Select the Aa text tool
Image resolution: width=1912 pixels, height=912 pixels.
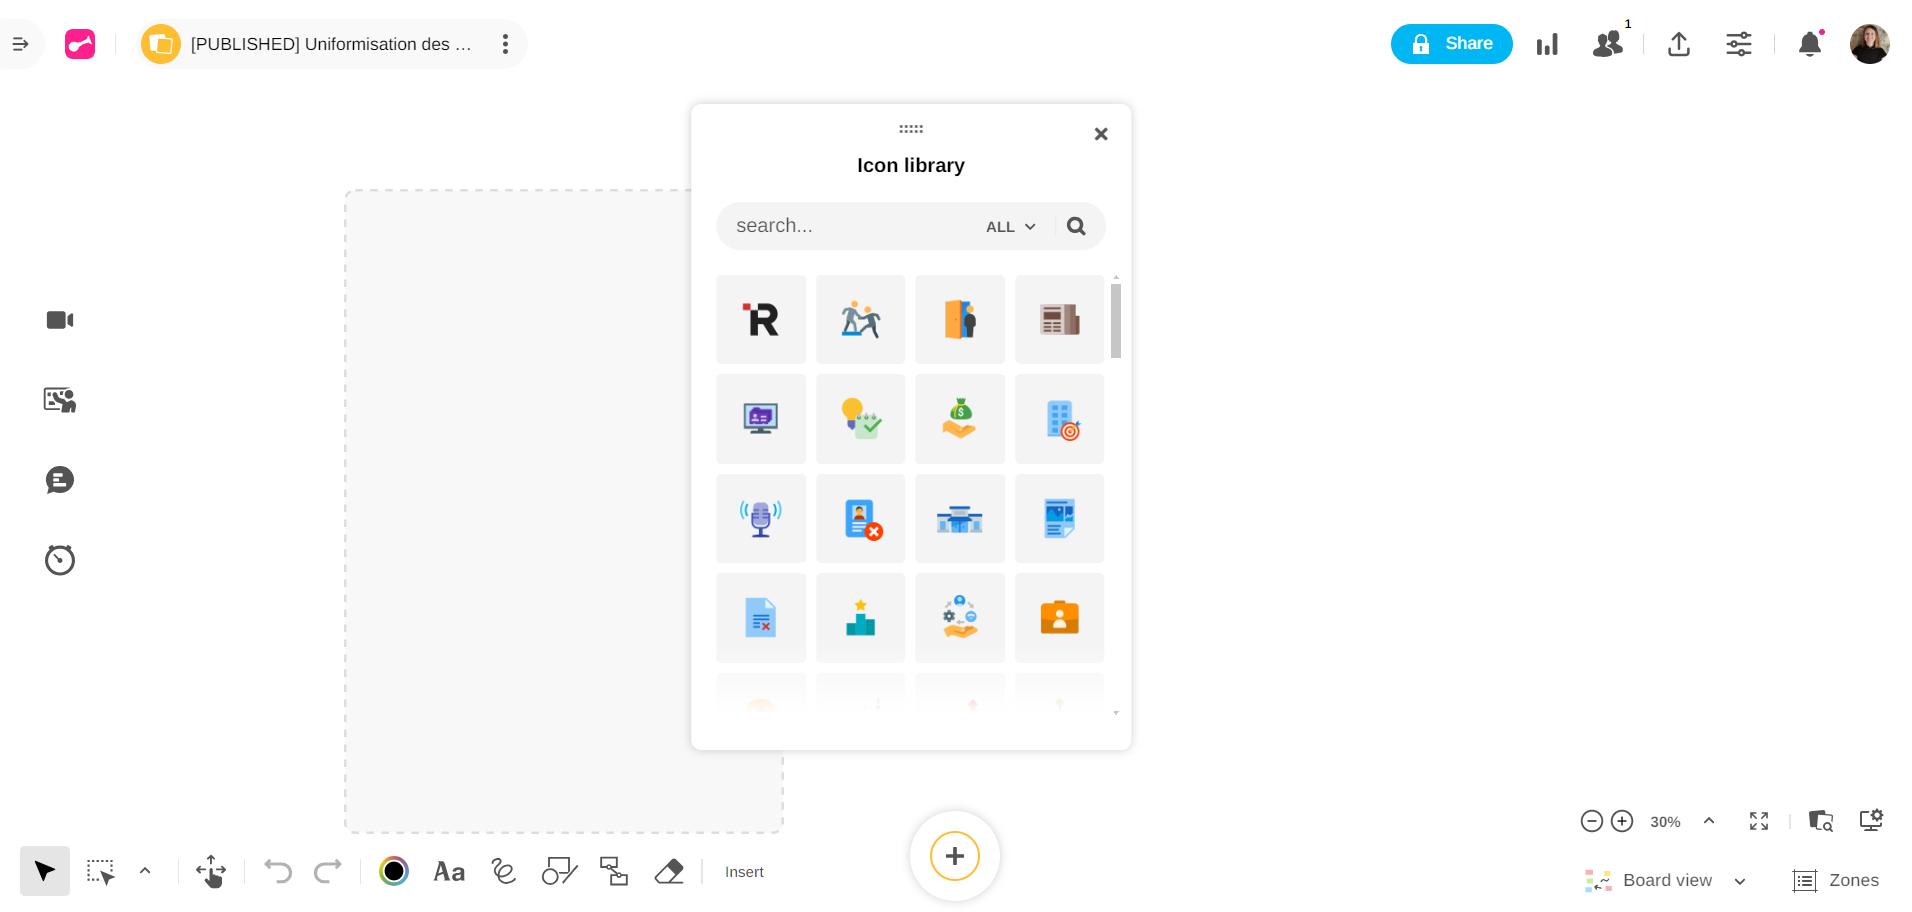pyautogui.click(x=449, y=872)
